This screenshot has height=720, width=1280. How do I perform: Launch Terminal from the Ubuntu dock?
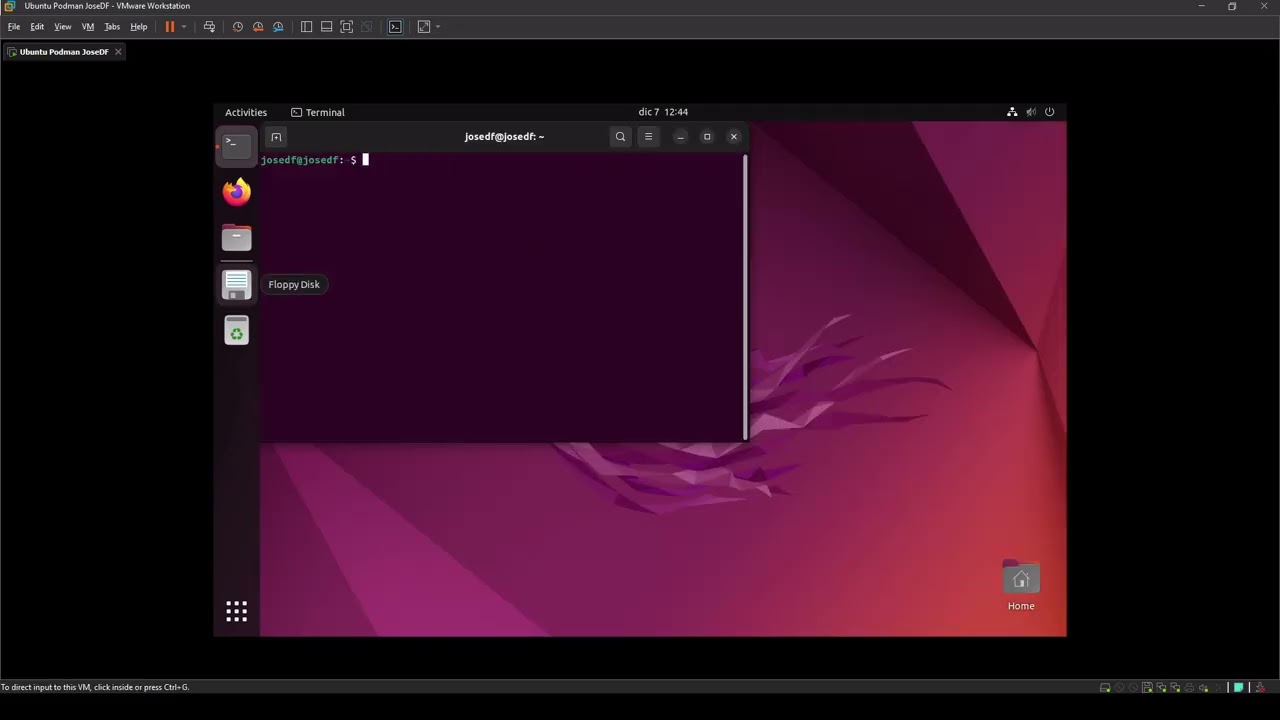tap(237, 145)
